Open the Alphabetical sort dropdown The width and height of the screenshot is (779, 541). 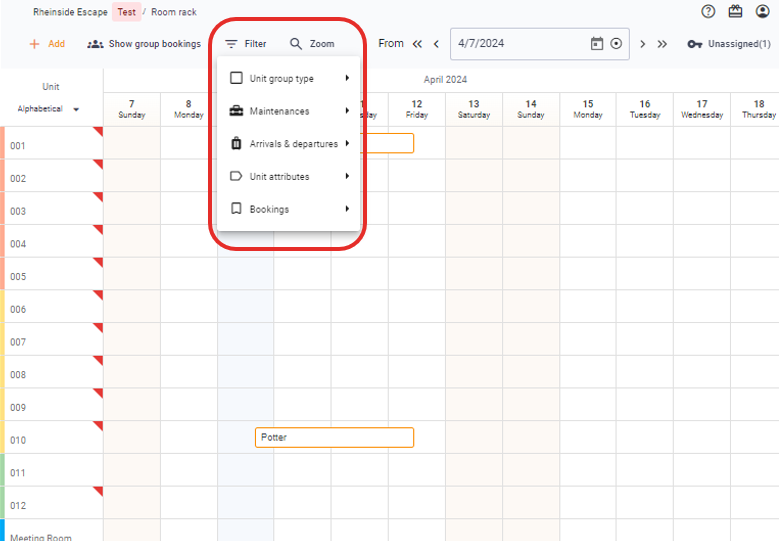49,109
